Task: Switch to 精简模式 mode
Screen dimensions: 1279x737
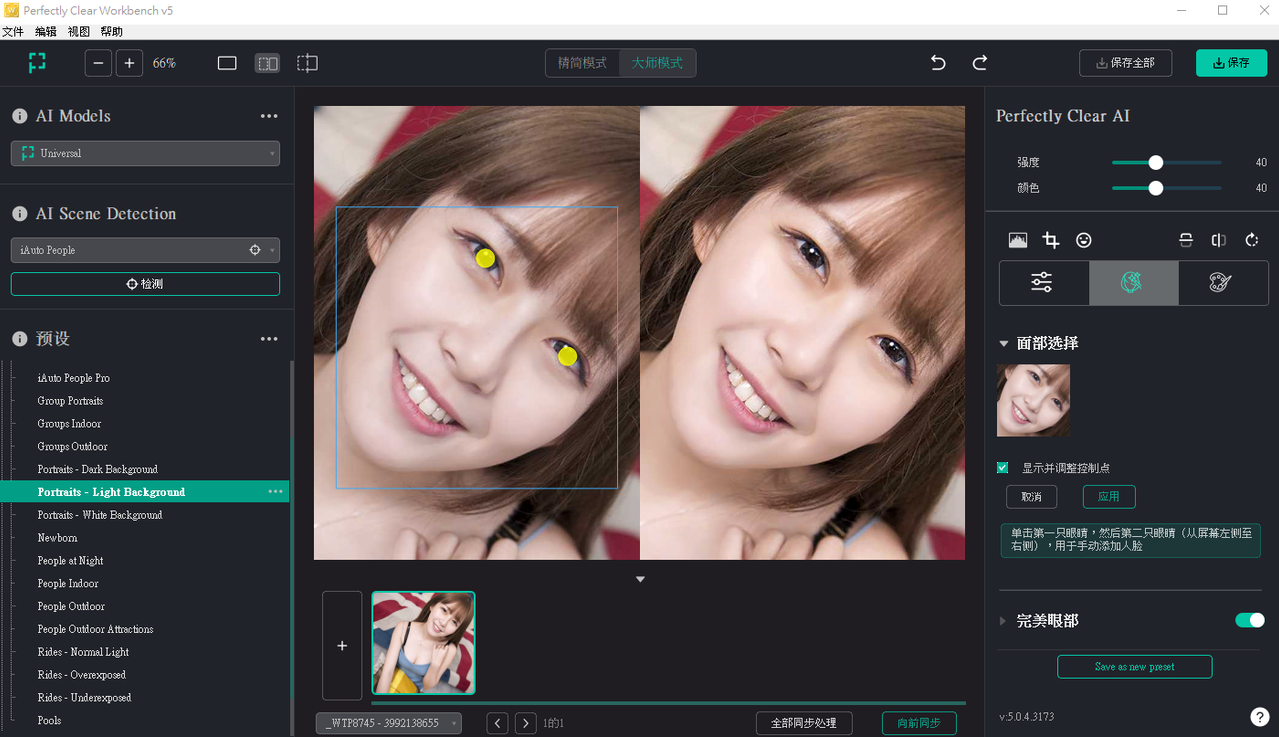Action: tap(582, 63)
